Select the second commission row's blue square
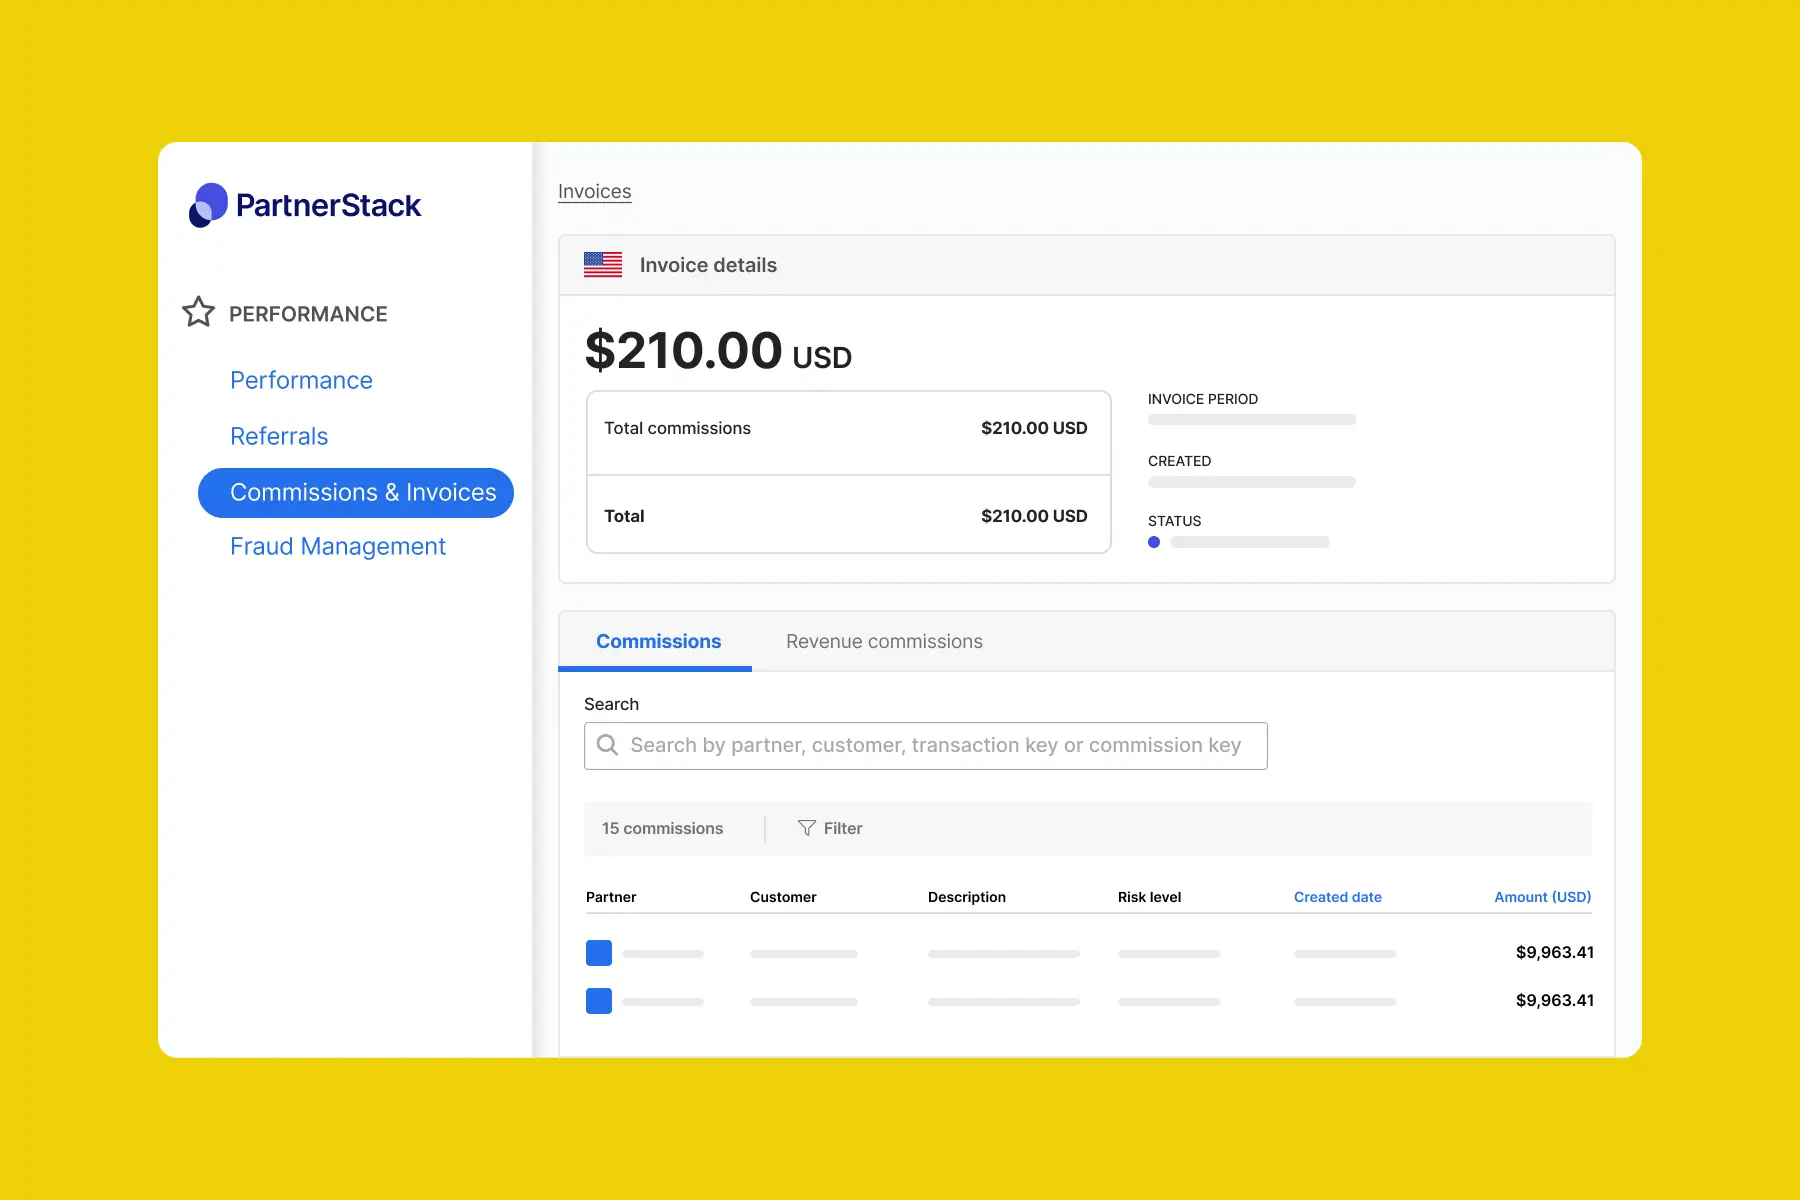The height and width of the screenshot is (1200, 1800). pyautogui.click(x=599, y=1001)
